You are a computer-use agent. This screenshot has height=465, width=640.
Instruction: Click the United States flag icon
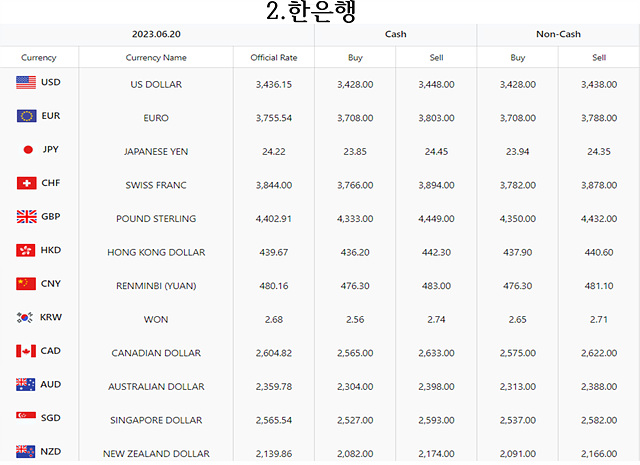pyautogui.click(x=26, y=82)
